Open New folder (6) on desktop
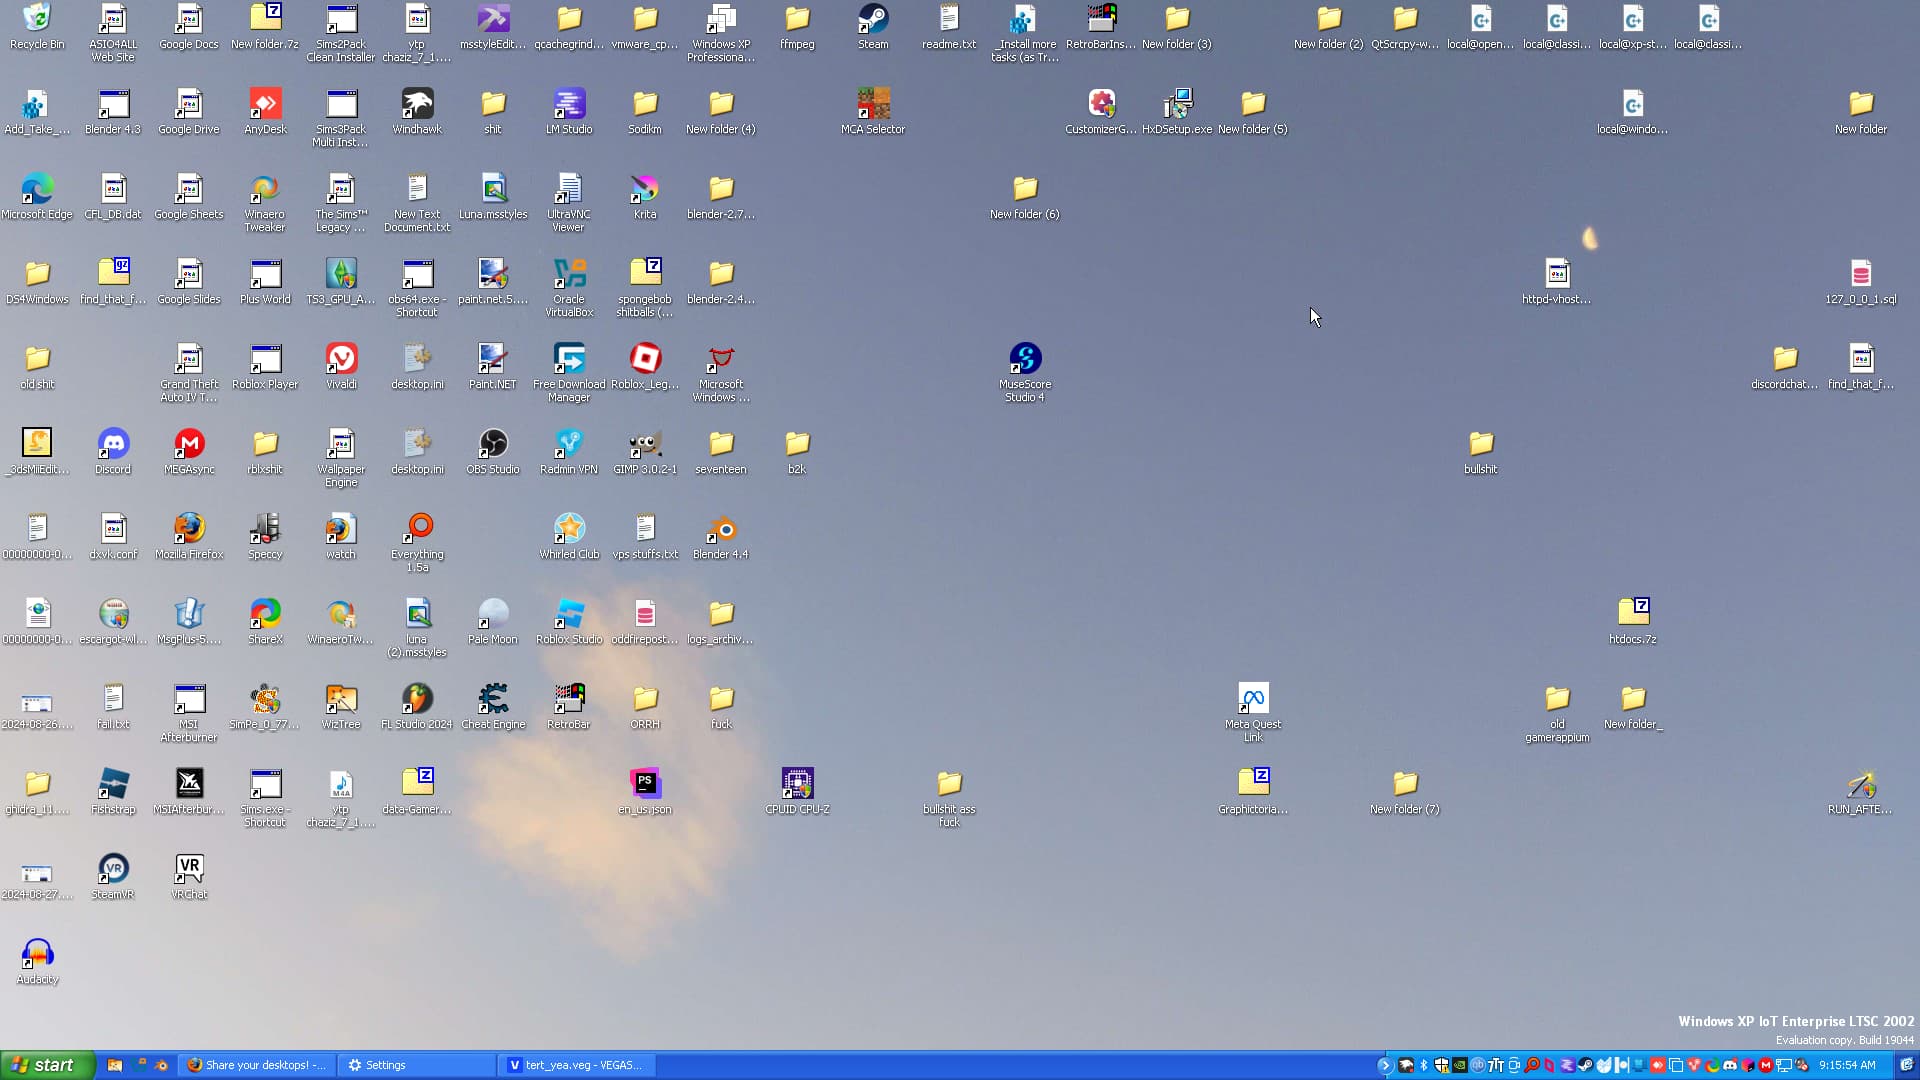Screen dimensions: 1920x1080 (x=1025, y=197)
